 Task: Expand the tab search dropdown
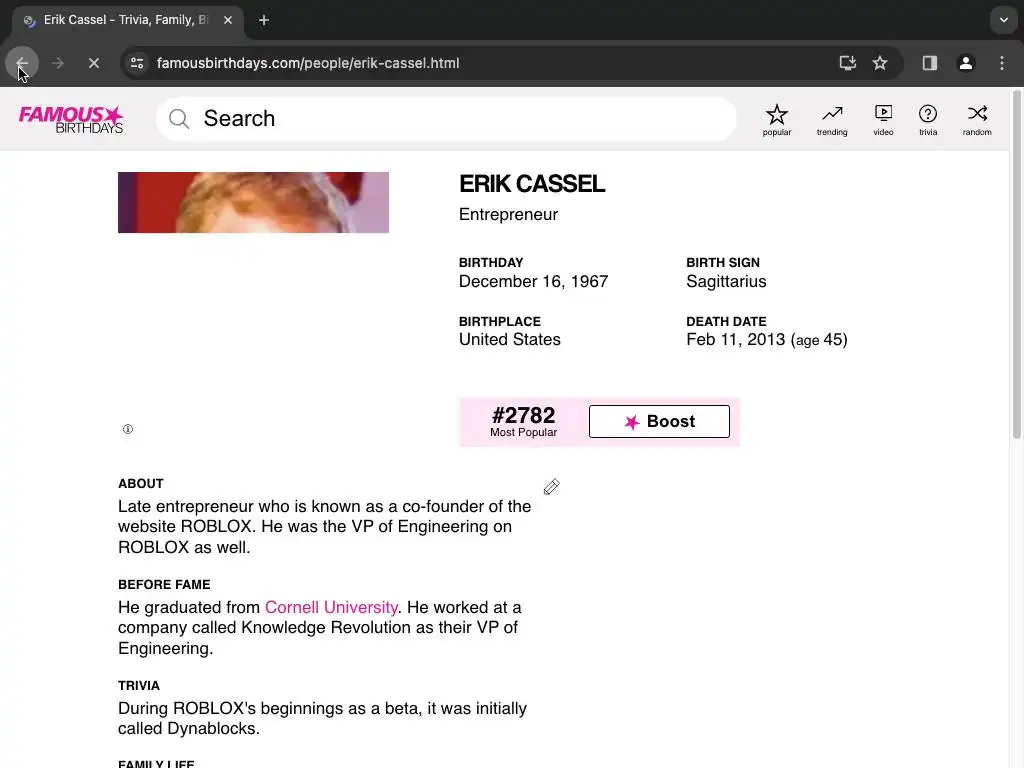[1003, 20]
